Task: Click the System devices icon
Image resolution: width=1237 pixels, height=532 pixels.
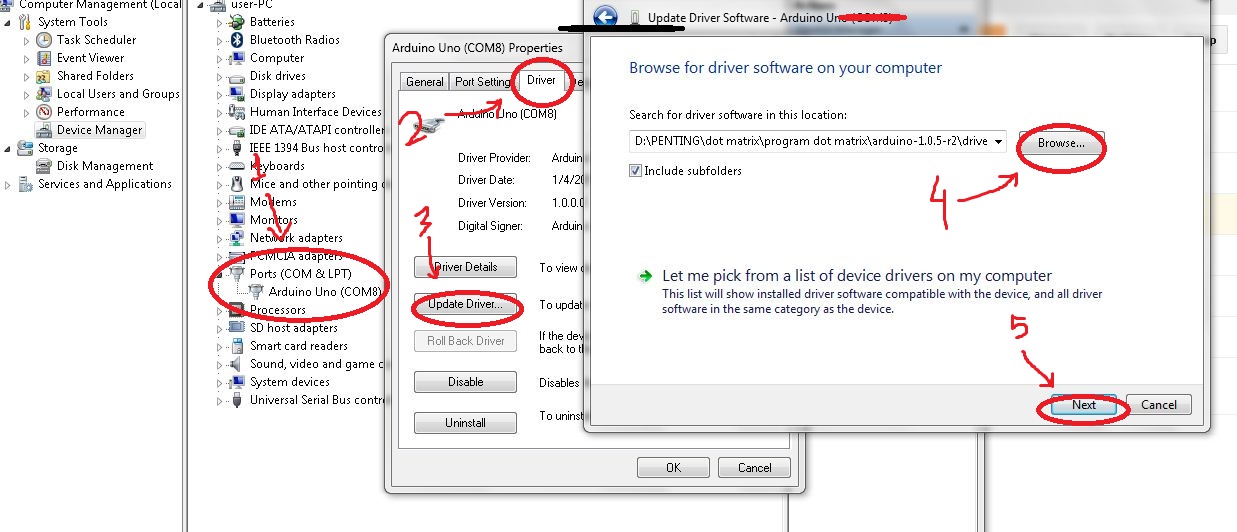Action: pos(237,382)
